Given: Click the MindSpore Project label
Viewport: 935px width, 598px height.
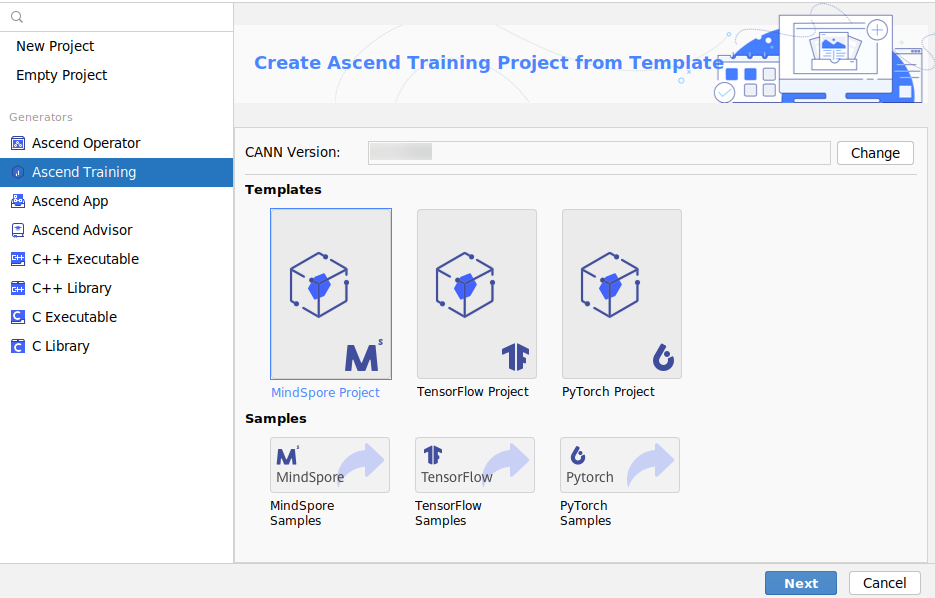Looking at the screenshot, I should (x=326, y=392).
